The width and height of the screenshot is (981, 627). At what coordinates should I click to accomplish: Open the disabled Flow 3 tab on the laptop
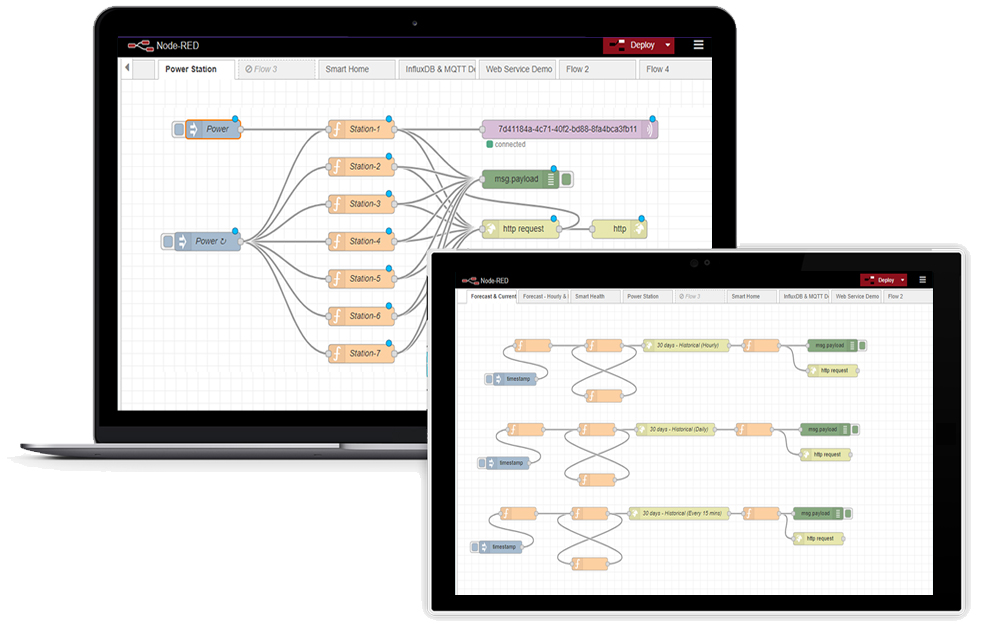[x=276, y=69]
